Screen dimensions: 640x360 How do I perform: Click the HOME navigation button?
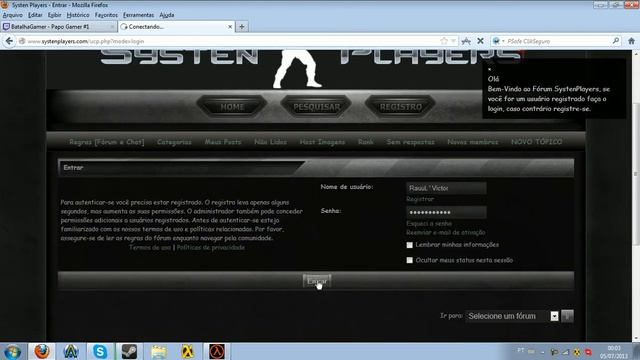(232, 107)
